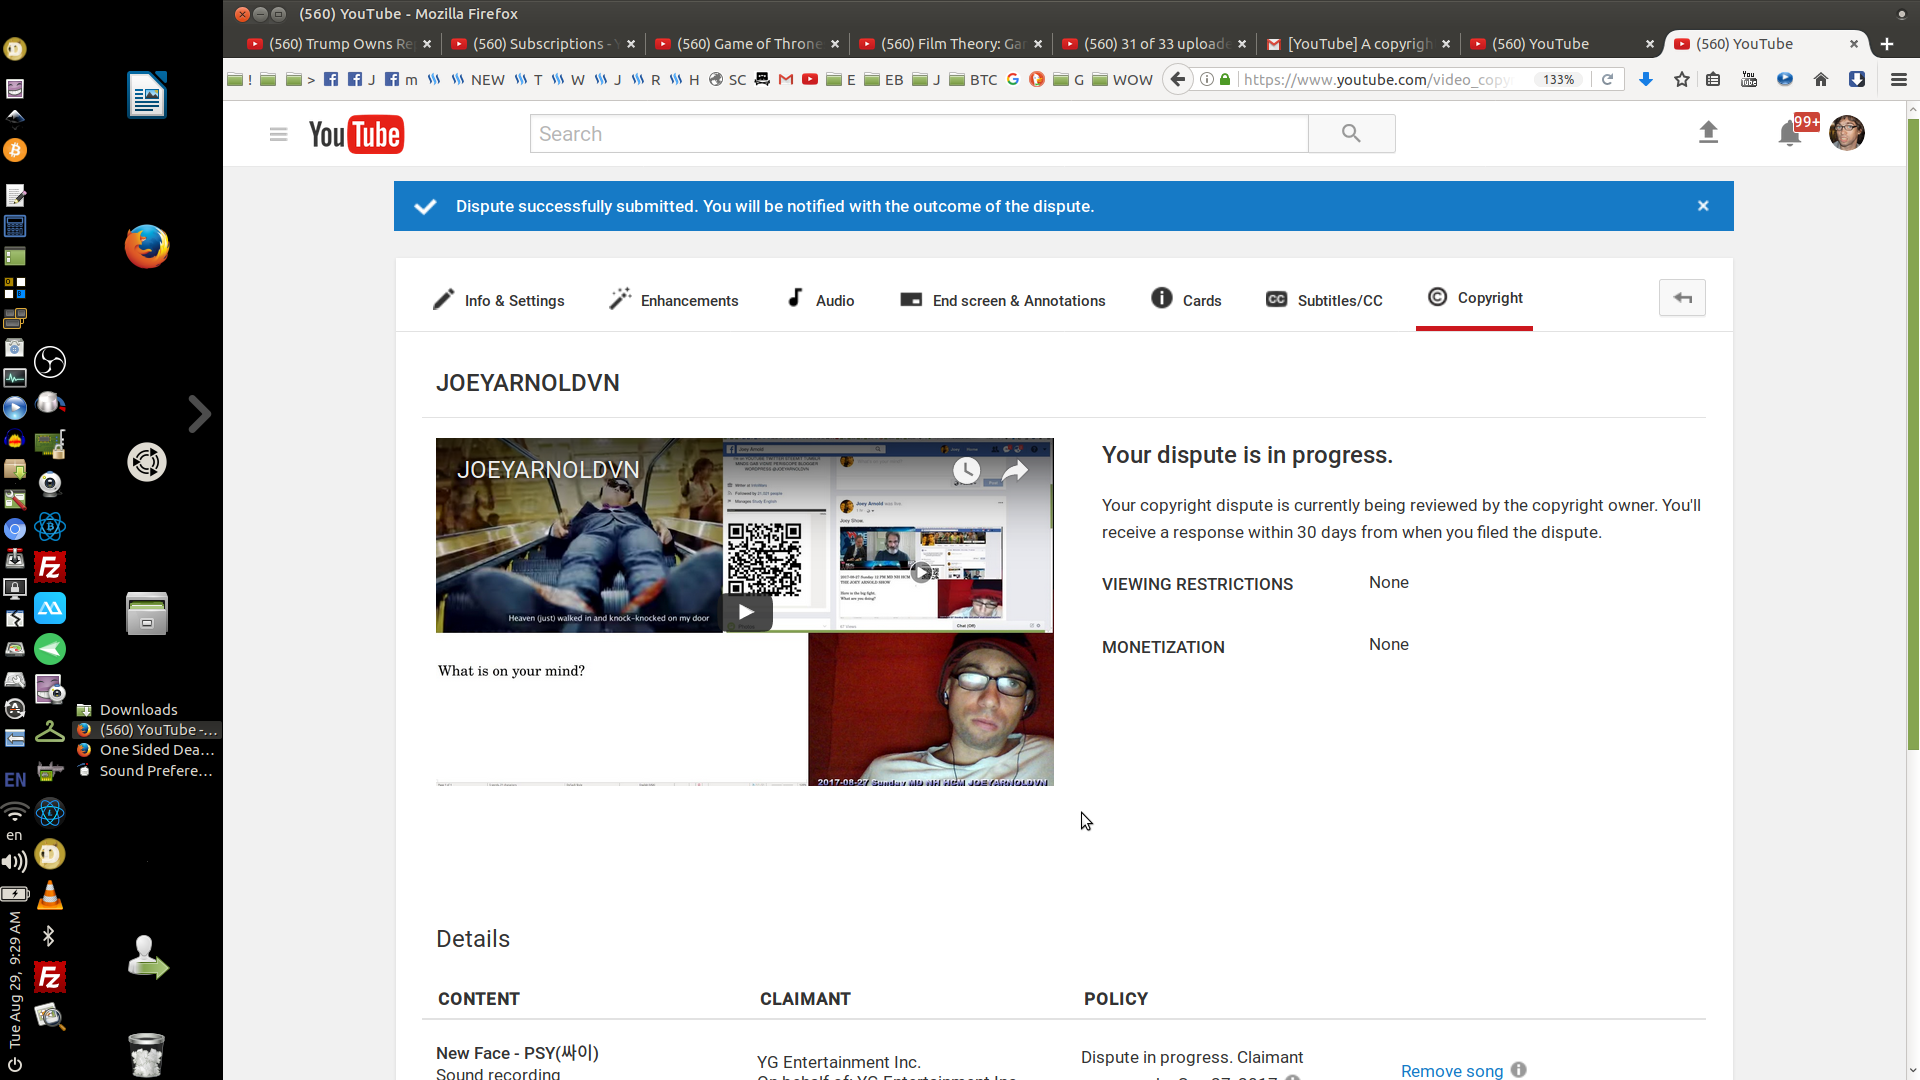
Task: Click the YouTube search magnifier button
Action: pos(1351,133)
